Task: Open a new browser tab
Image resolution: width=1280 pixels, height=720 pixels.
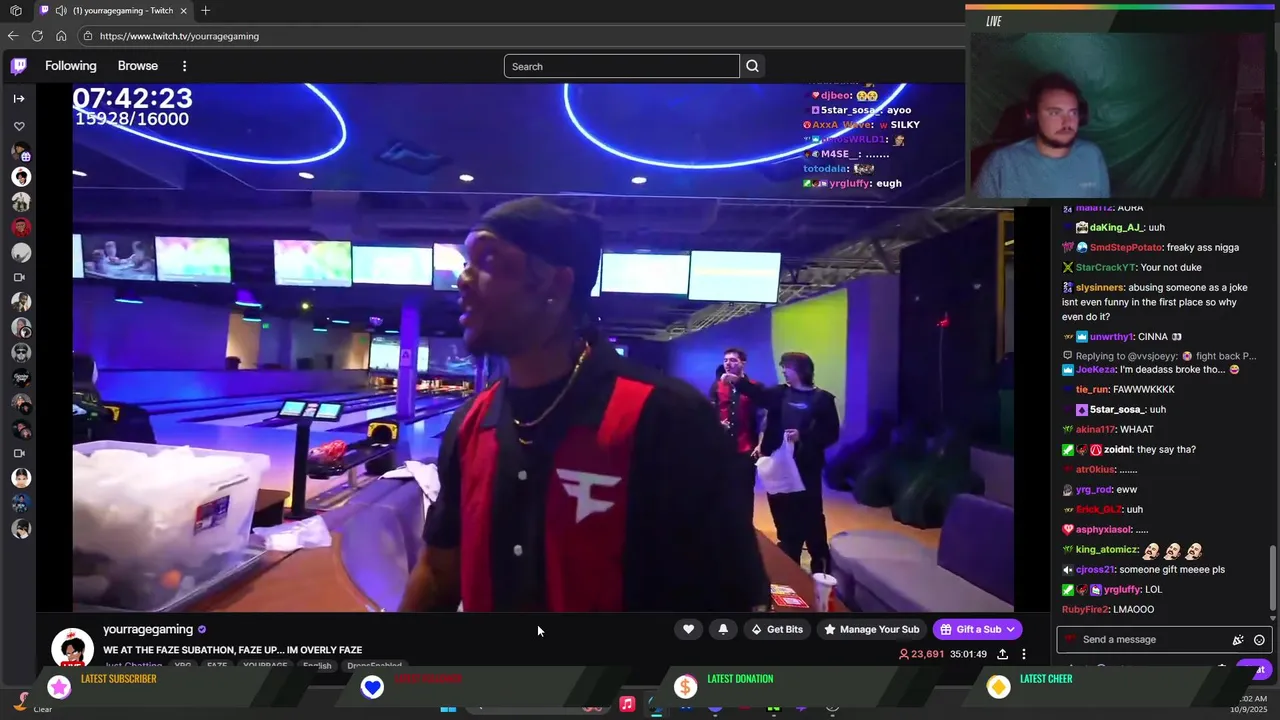Action: 205,10
